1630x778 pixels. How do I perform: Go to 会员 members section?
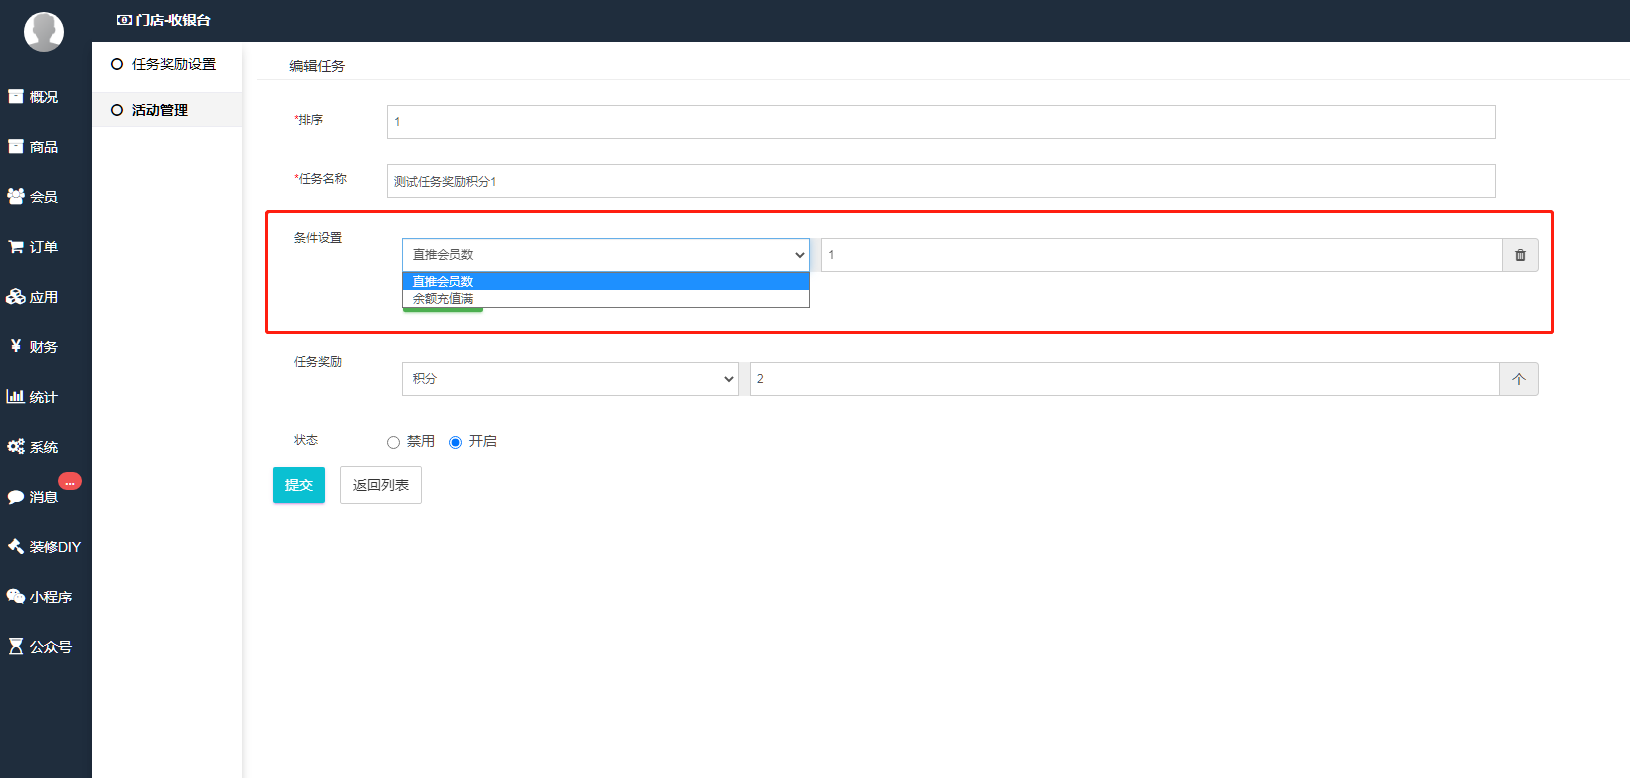[x=34, y=197]
